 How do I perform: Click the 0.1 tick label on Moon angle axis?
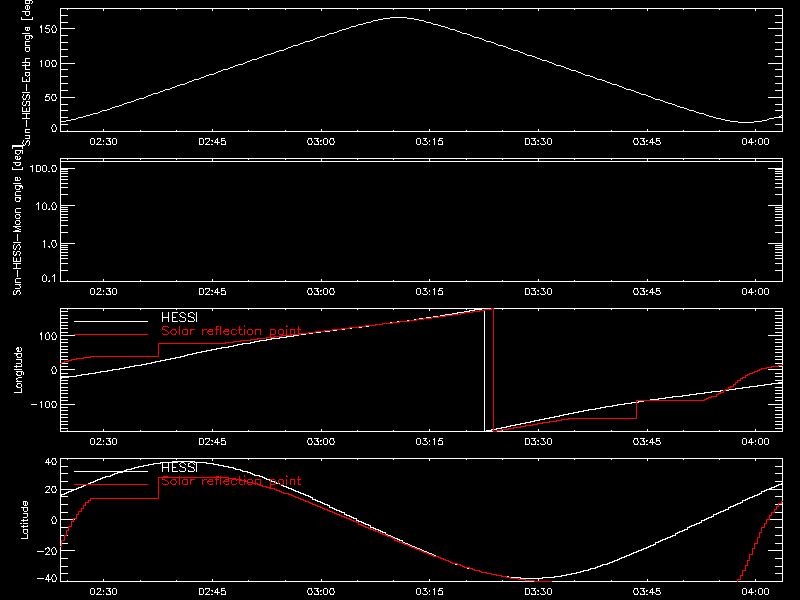(x=49, y=278)
